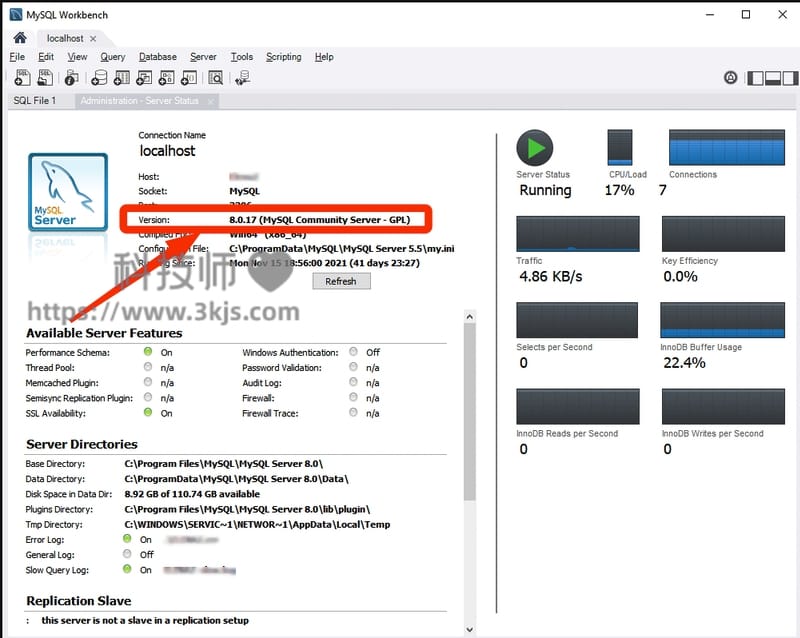Create a new SQL tab from toolbar
This screenshot has height=638, width=800.
[22, 78]
